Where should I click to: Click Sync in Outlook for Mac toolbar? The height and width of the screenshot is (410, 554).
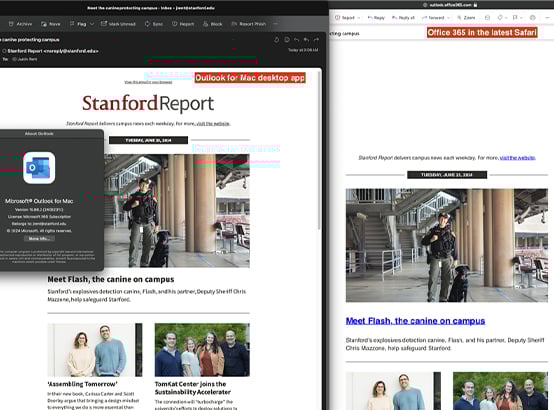coord(154,24)
